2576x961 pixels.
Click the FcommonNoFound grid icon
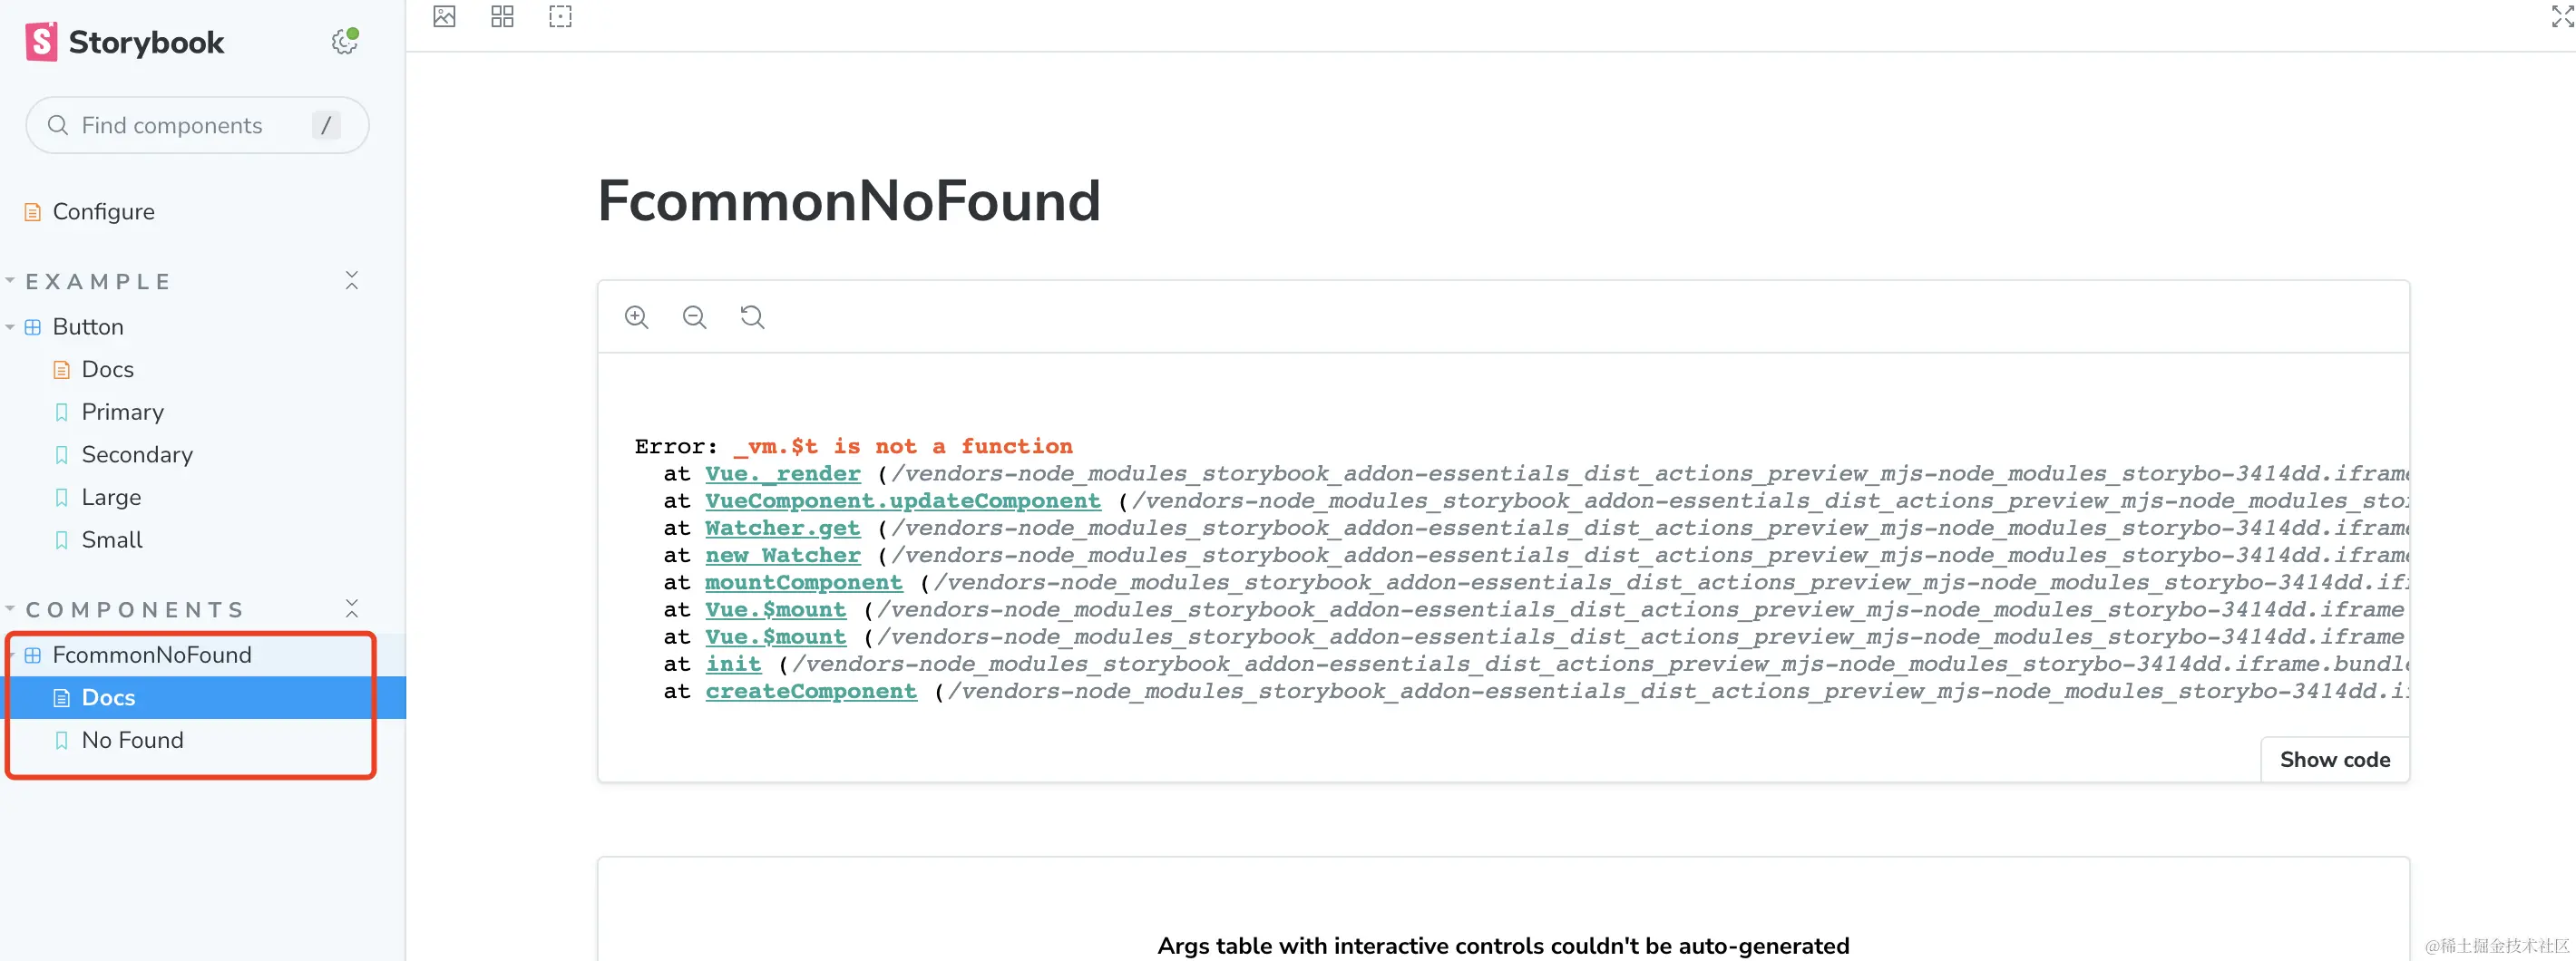click(x=33, y=655)
